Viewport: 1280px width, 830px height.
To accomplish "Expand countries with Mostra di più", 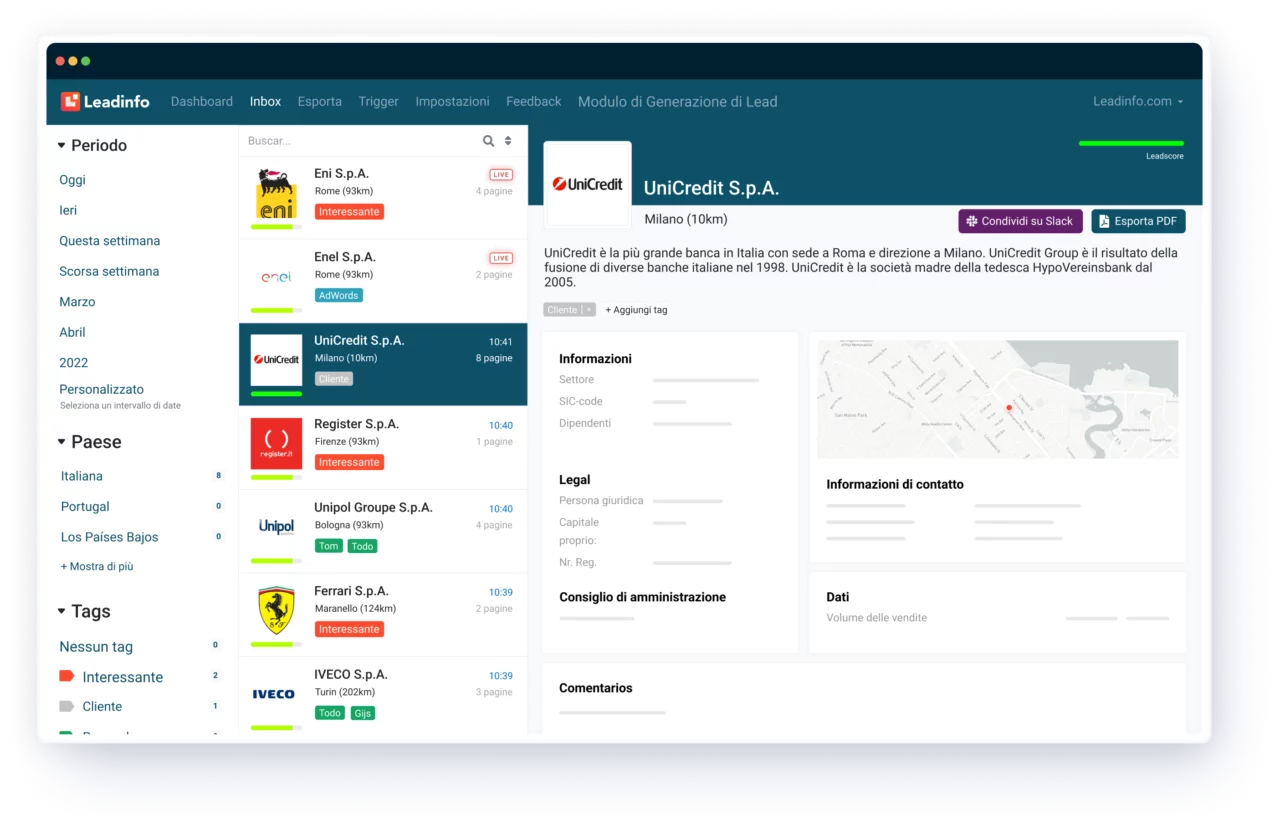I will pyautogui.click(x=97, y=566).
